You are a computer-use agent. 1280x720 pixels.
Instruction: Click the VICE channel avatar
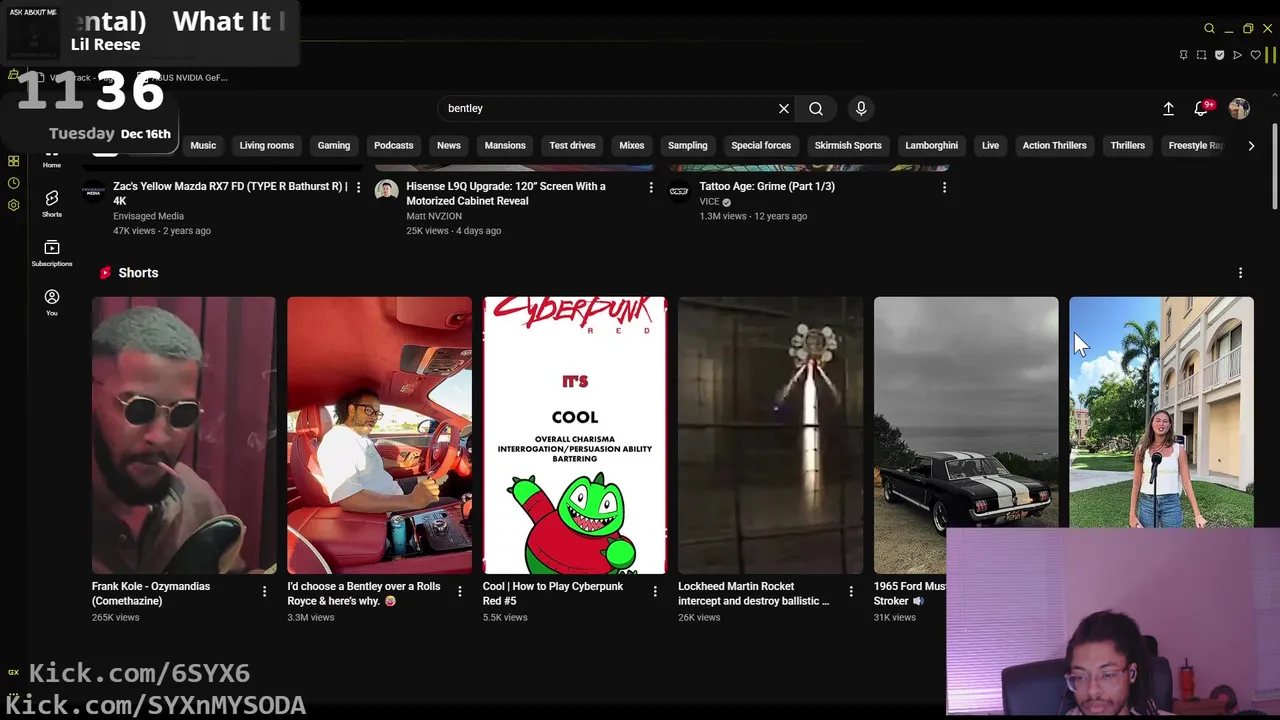[679, 191]
